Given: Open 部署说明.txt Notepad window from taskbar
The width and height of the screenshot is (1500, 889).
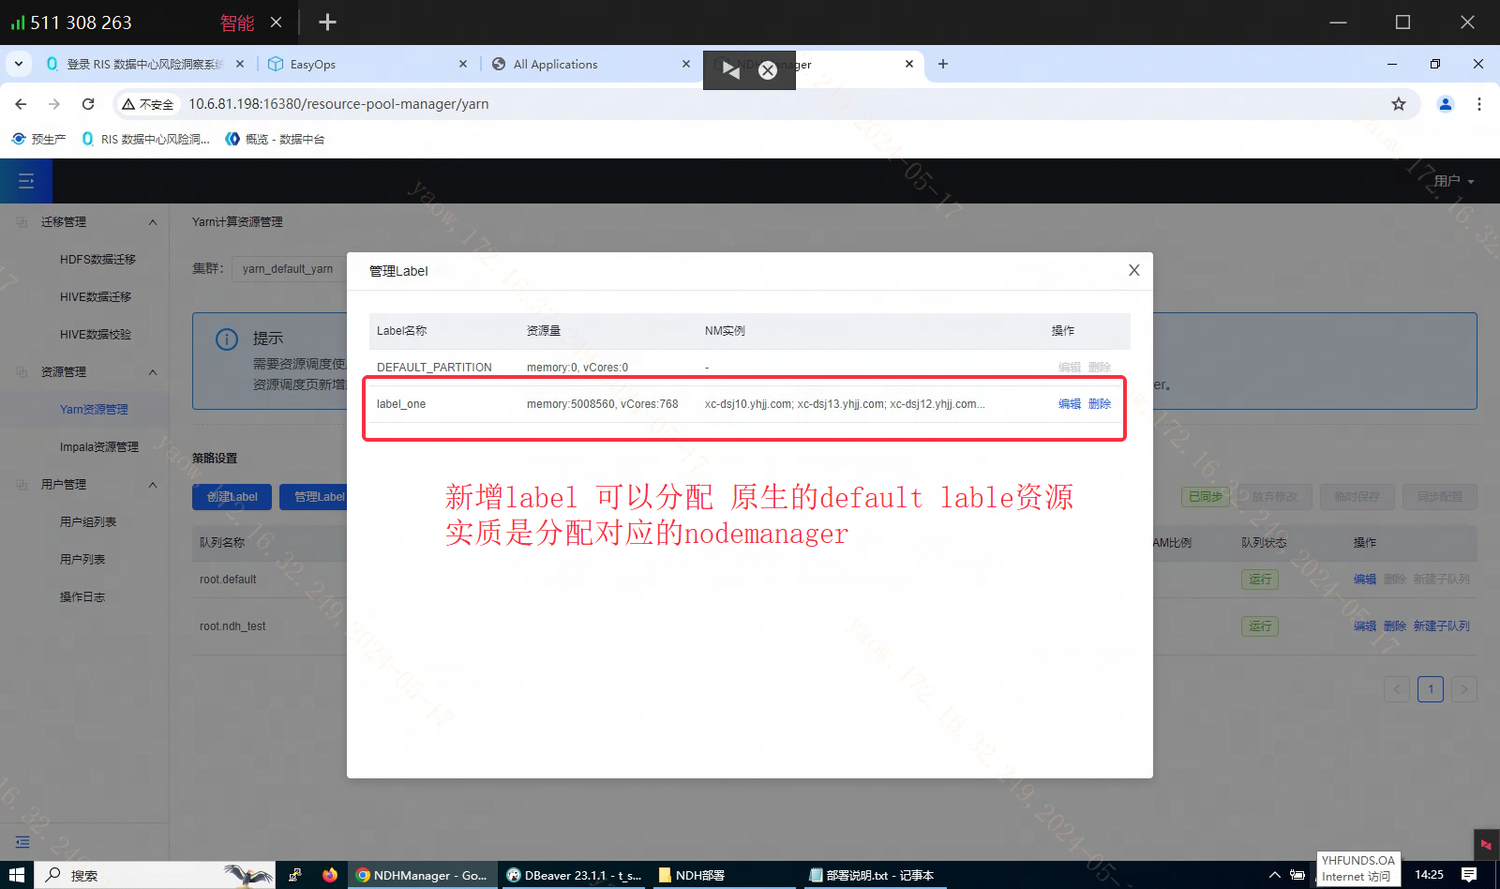Looking at the screenshot, I should (x=870, y=874).
